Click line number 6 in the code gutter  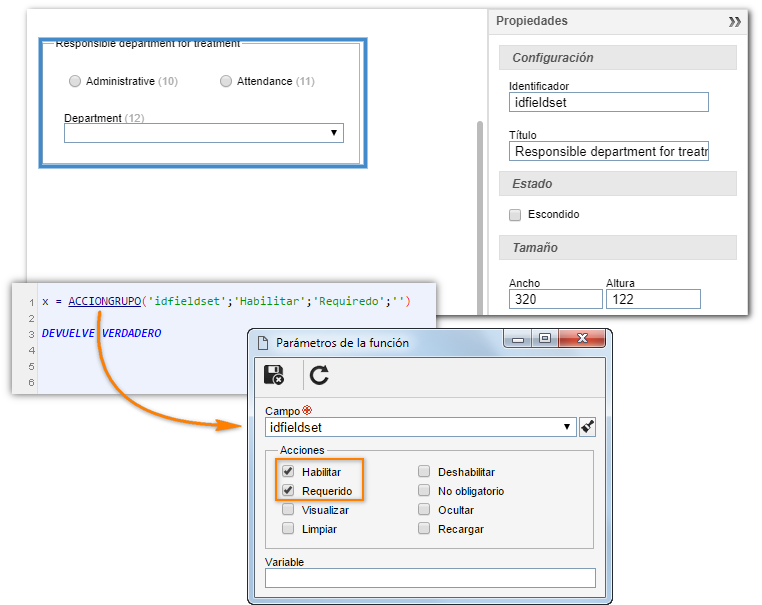click(32, 382)
